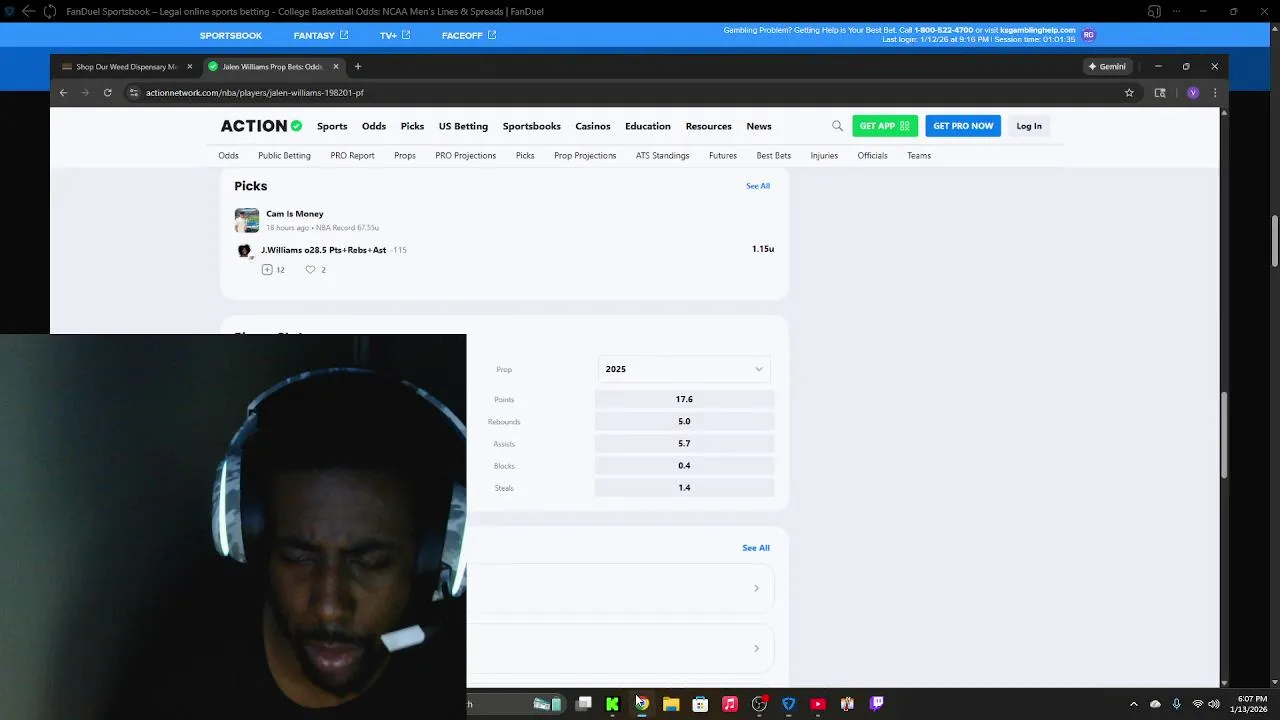Open YouTube from the taskbar
Image resolution: width=1280 pixels, height=720 pixels.
coord(818,704)
